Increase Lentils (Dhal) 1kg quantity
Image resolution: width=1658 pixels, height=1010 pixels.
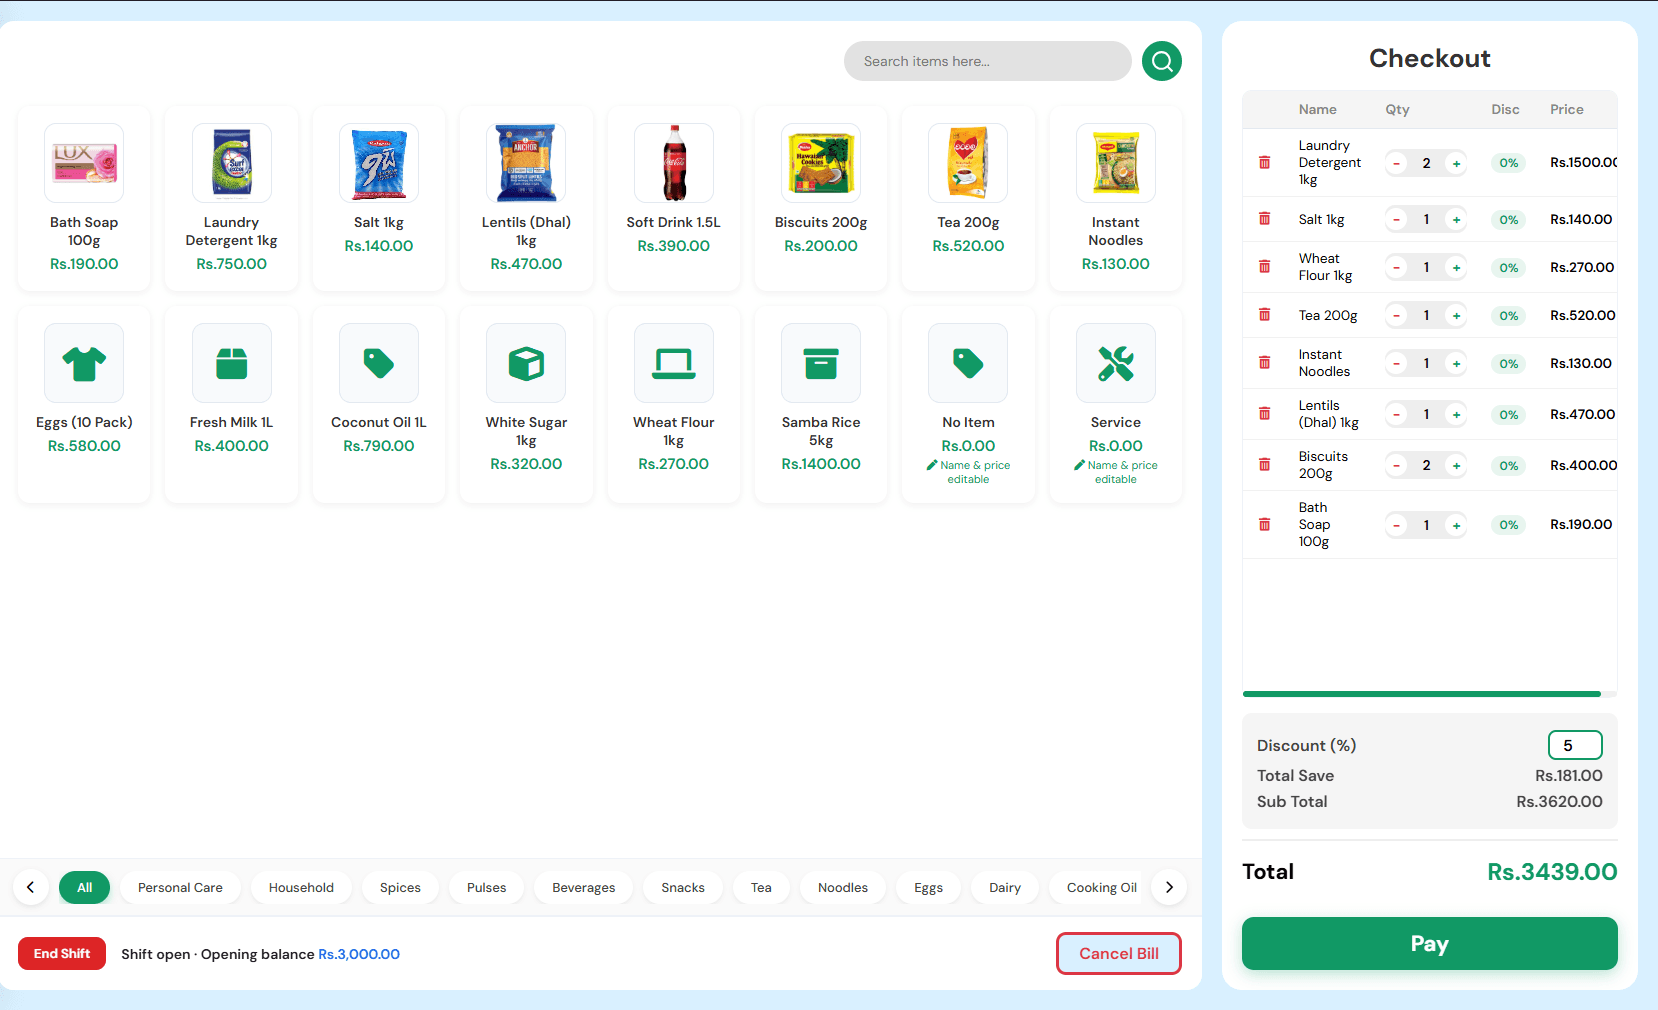[x=1456, y=414]
